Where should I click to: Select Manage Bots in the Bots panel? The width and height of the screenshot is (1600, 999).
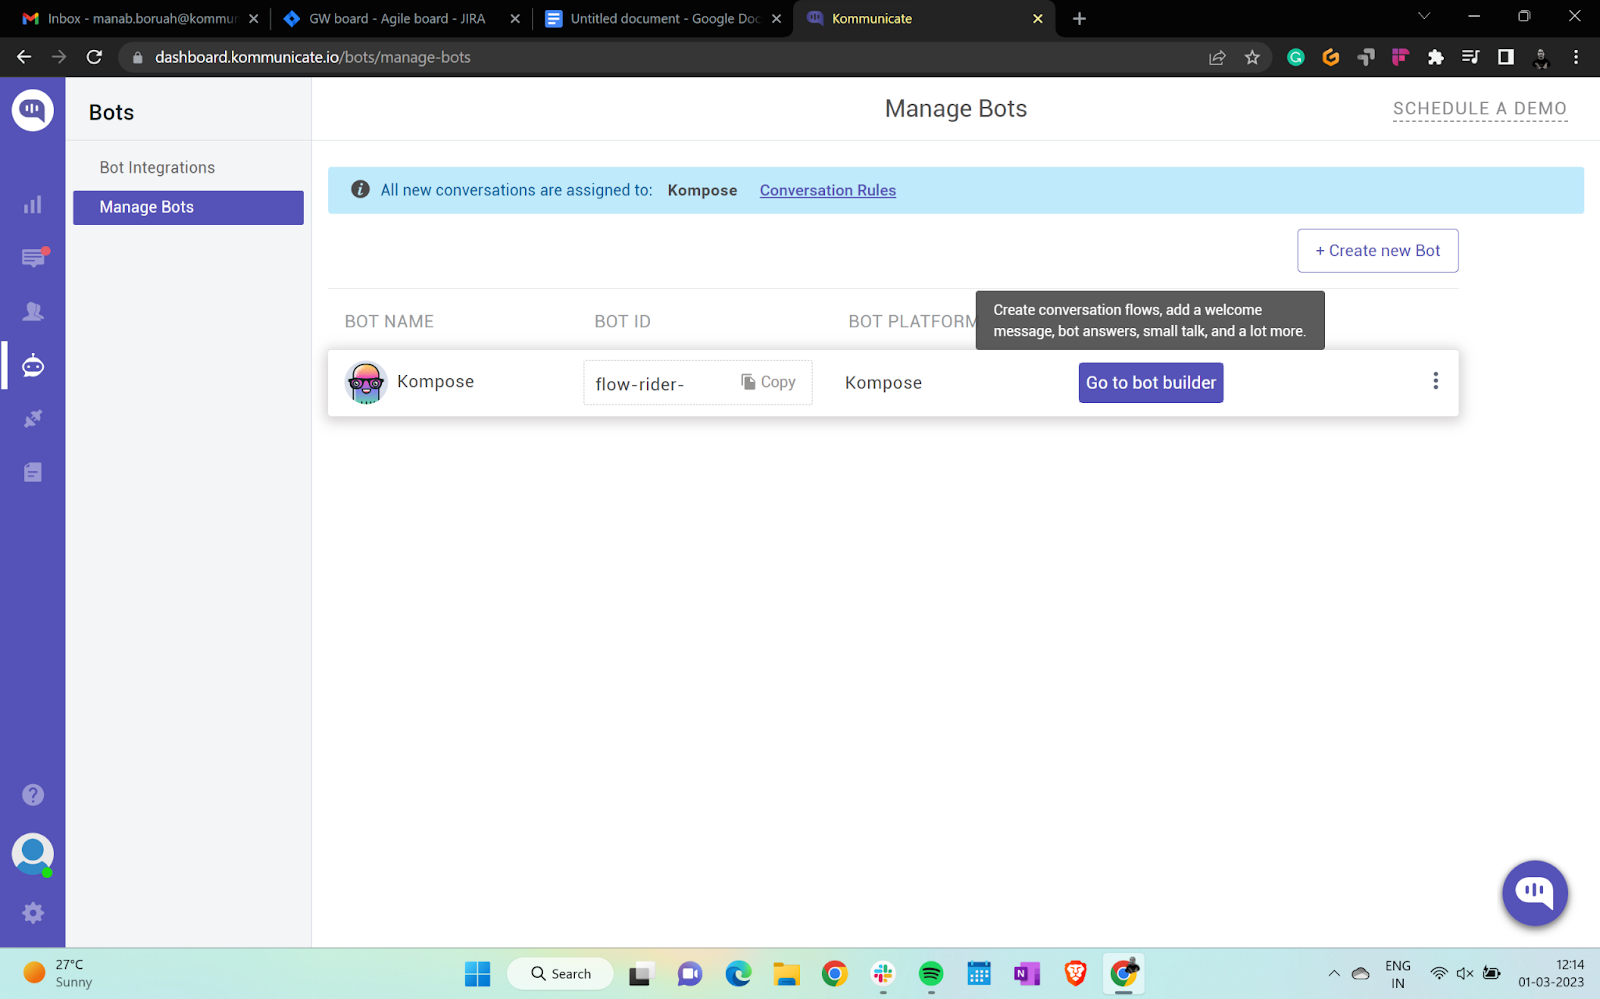click(145, 207)
